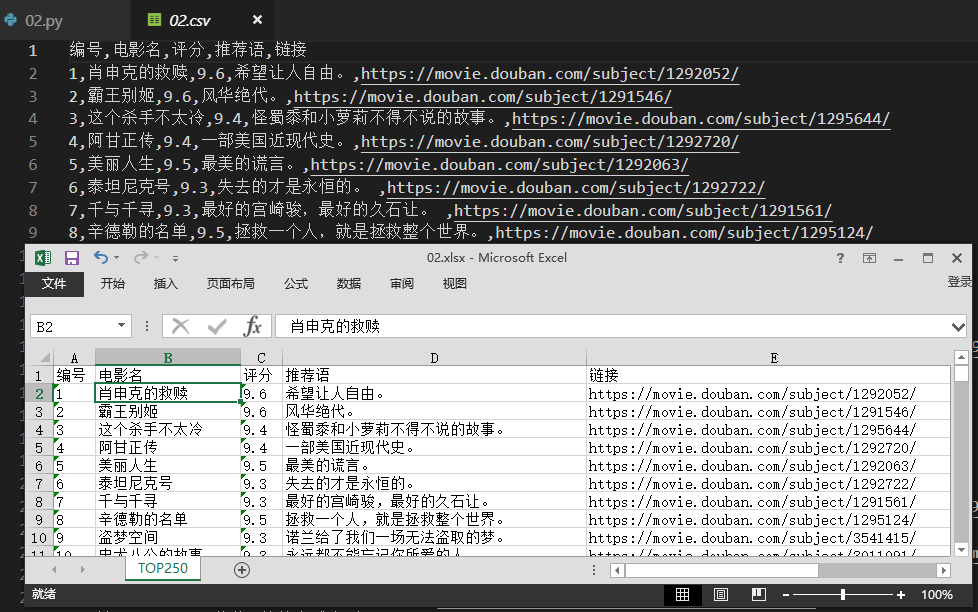Open the TOP250 sheet tab
The width and height of the screenshot is (978, 612).
[163, 568]
